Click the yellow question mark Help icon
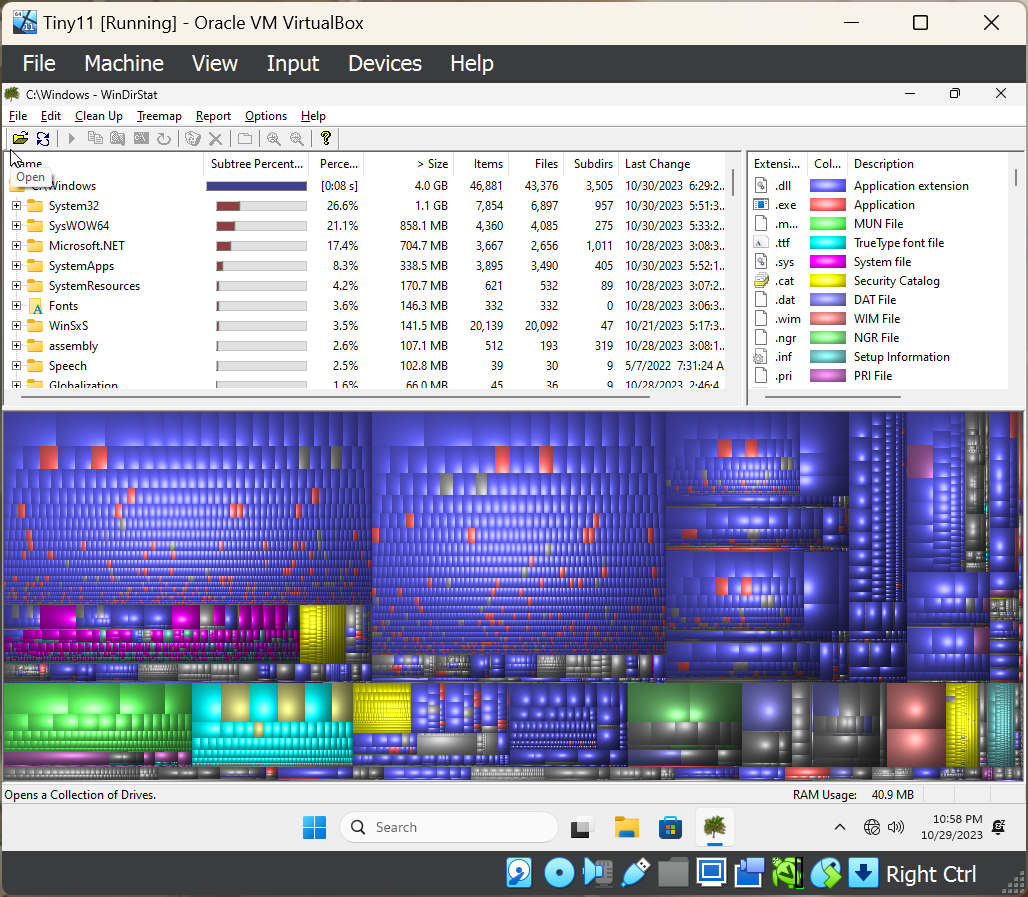Viewport: 1028px width, 897px height. pos(326,138)
